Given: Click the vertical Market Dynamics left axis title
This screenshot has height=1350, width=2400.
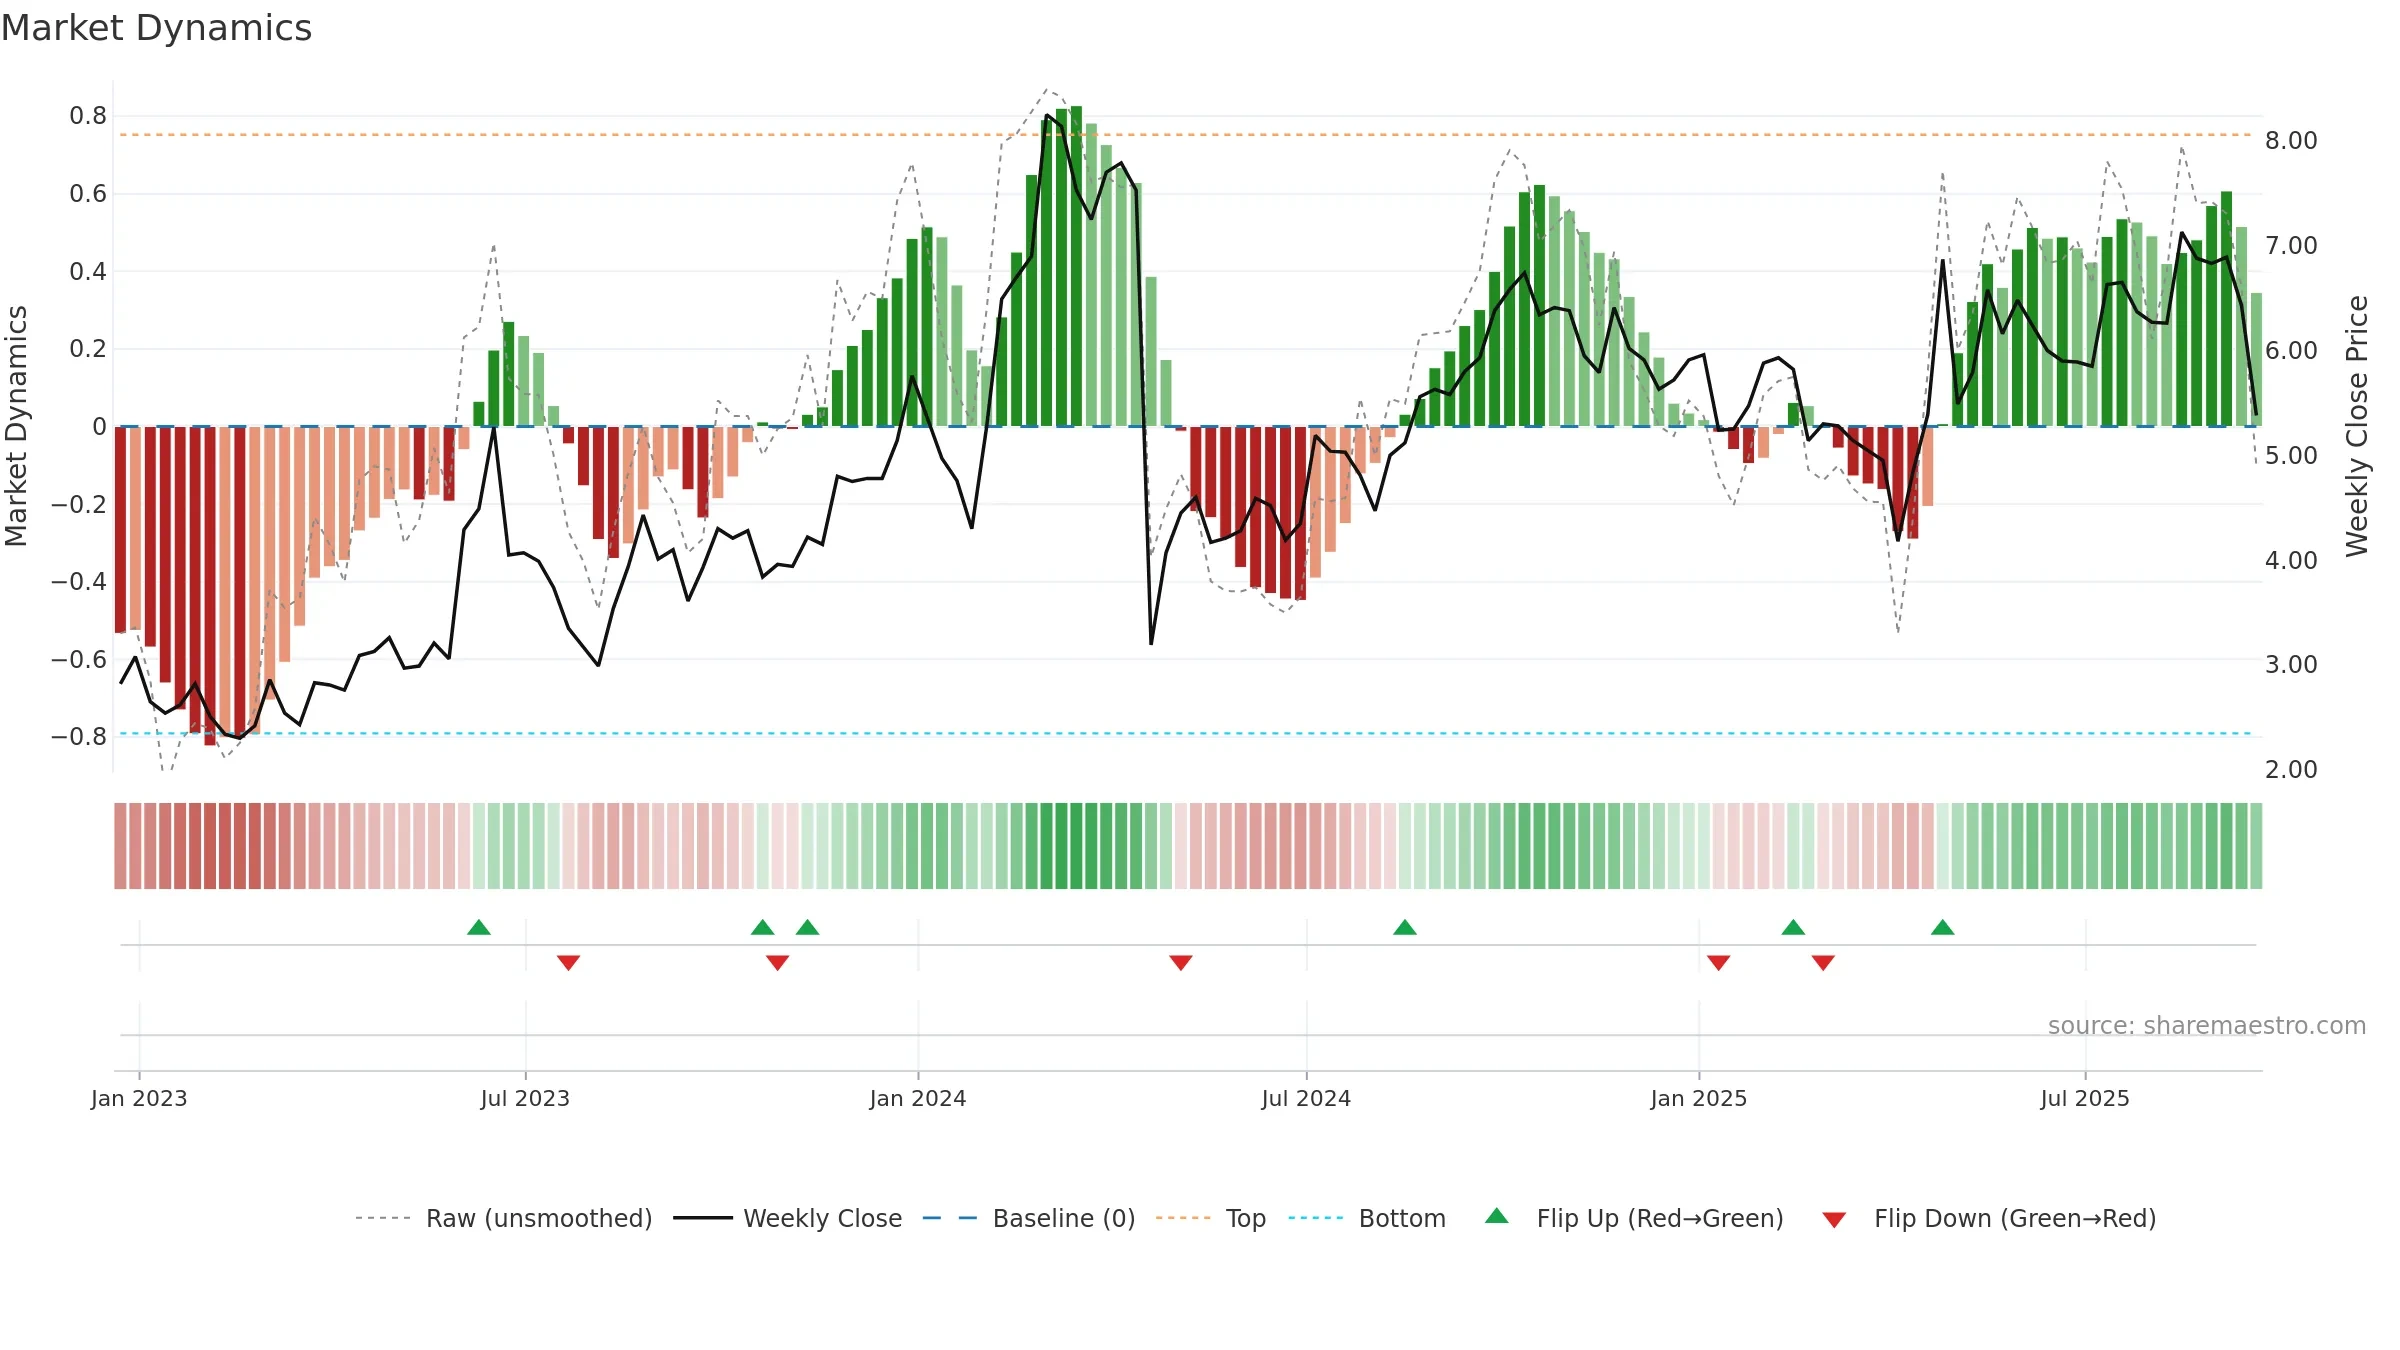Looking at the screenshot, I should click(x=16, y=426).
